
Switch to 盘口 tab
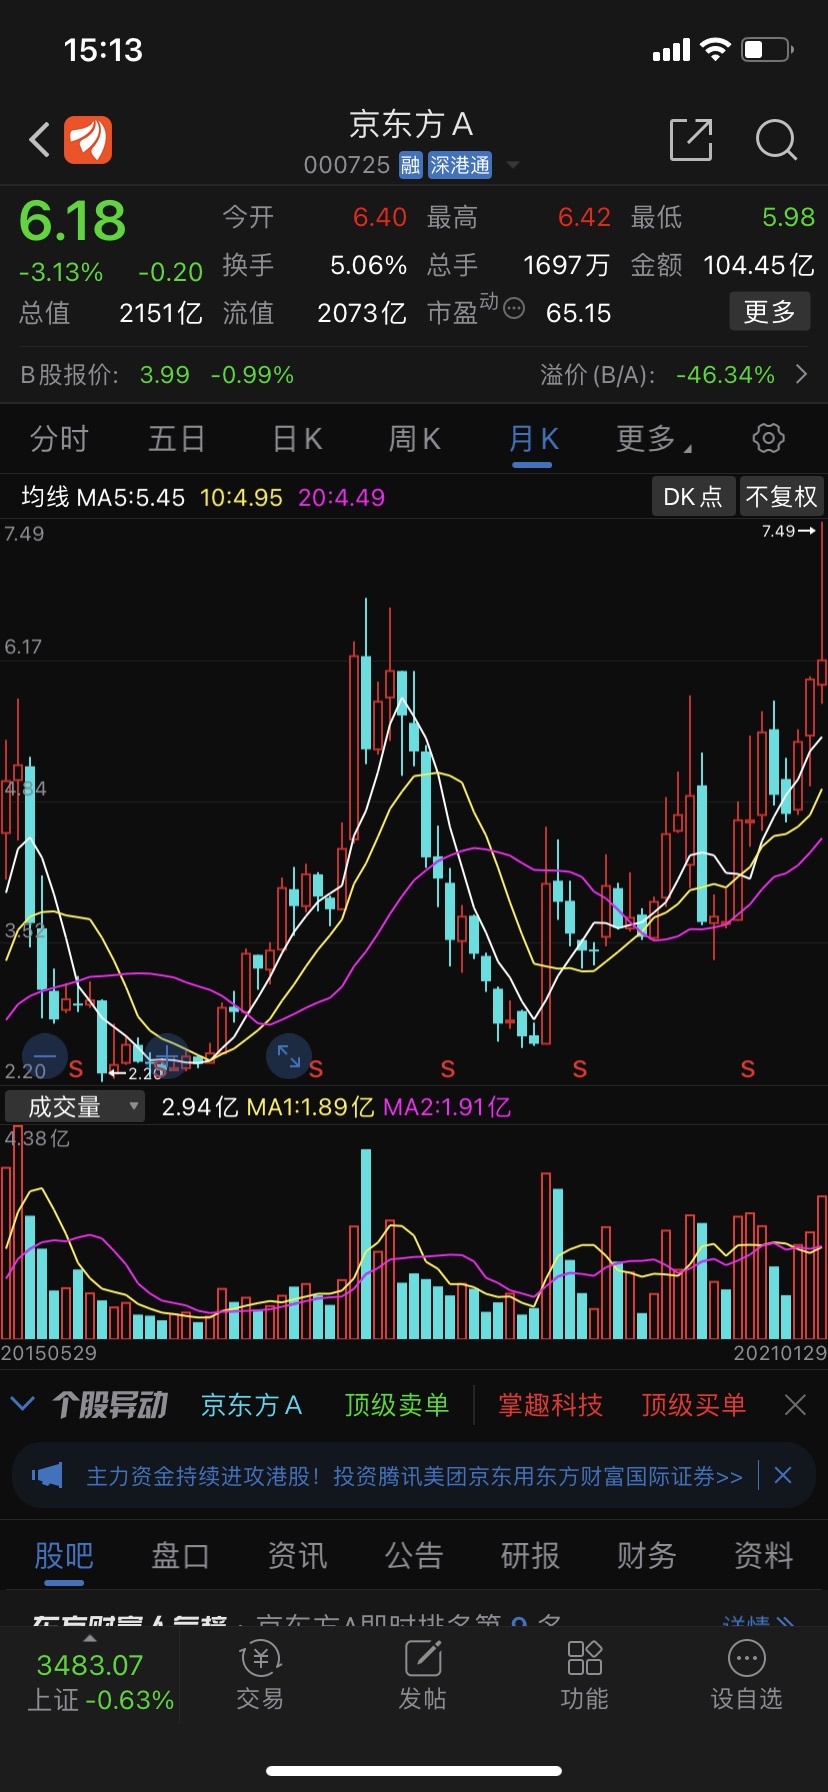point(180,1555)
